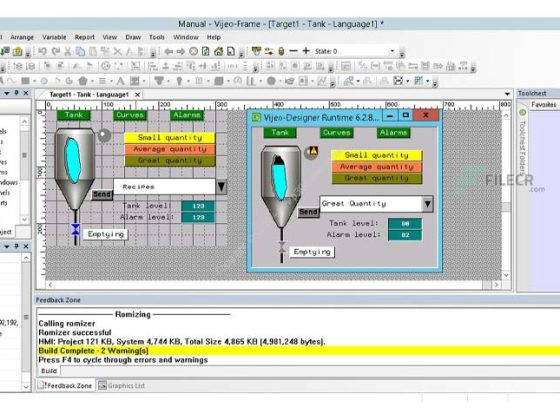Open the Help menu
The image size is (560, 420).
pos(214,37)
